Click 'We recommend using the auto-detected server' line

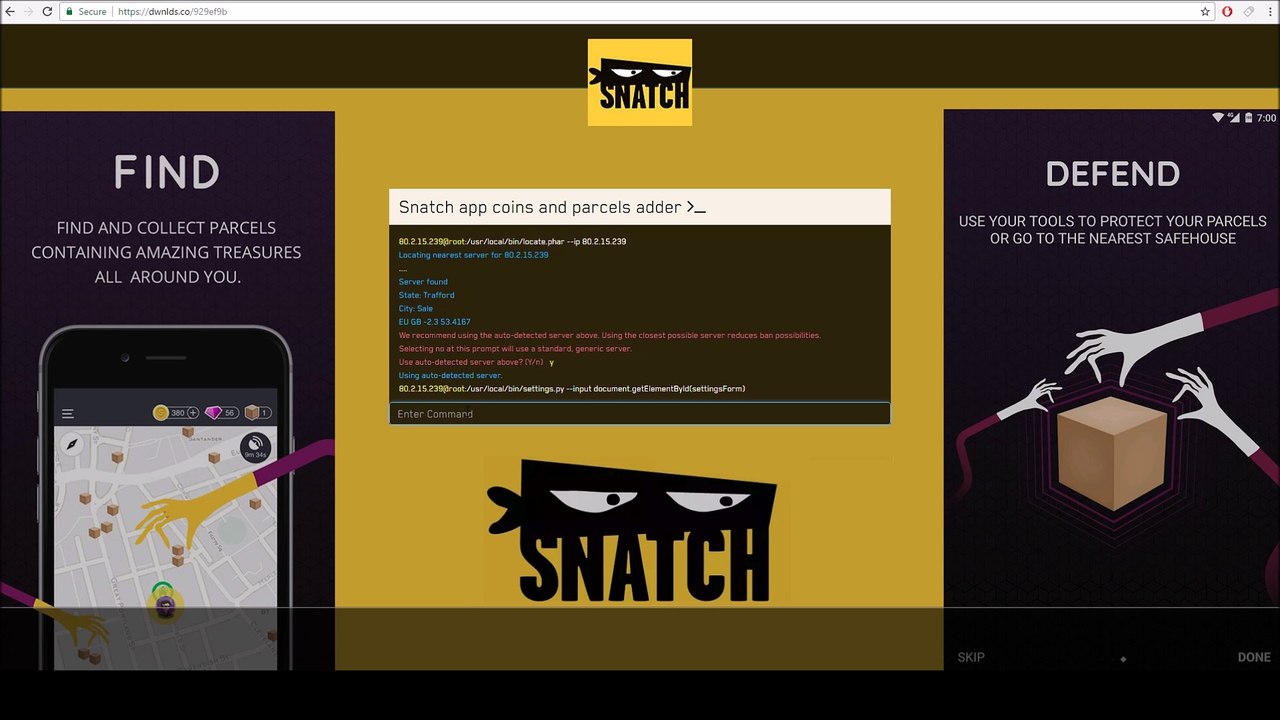(609, 335)
